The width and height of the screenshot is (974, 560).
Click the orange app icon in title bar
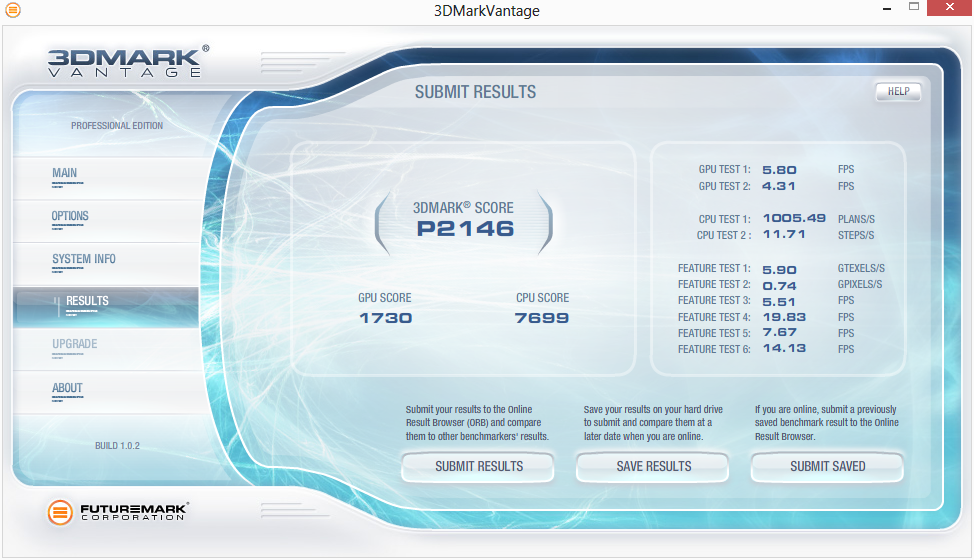point(12,10)
